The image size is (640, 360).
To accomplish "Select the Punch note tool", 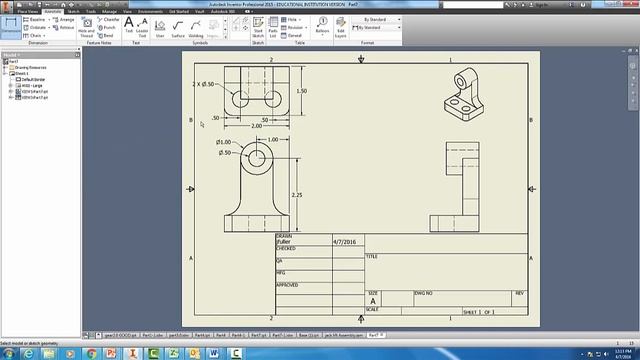I will tap(107, 28).
